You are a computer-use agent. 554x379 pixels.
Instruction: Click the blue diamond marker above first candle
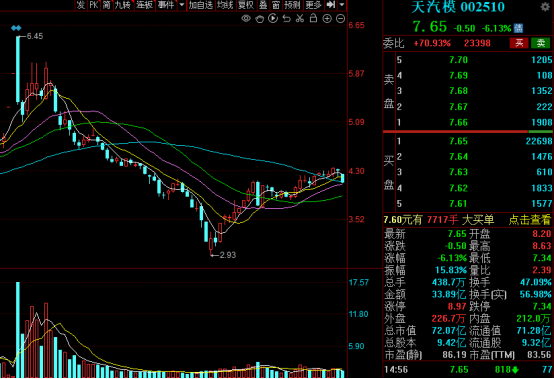pos(16,28)
